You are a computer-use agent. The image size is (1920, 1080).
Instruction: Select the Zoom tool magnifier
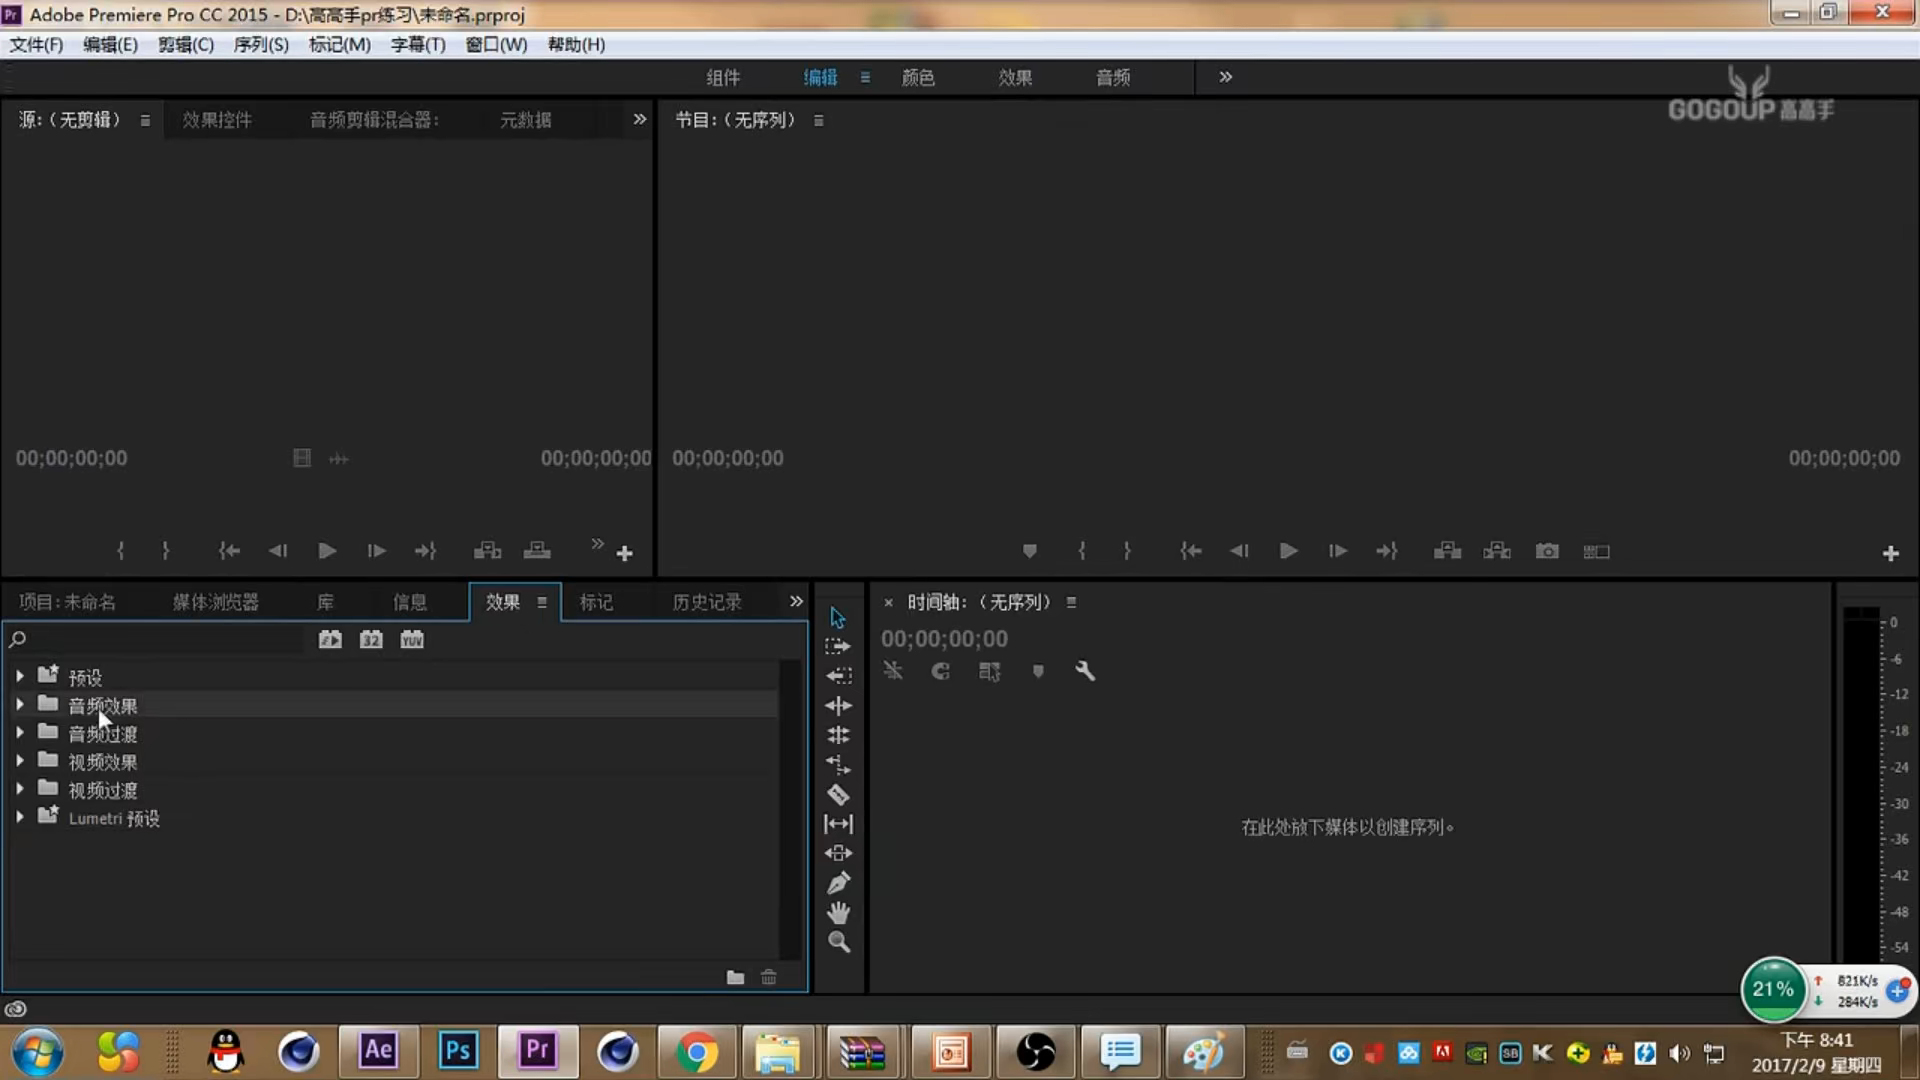click(838, 942)
